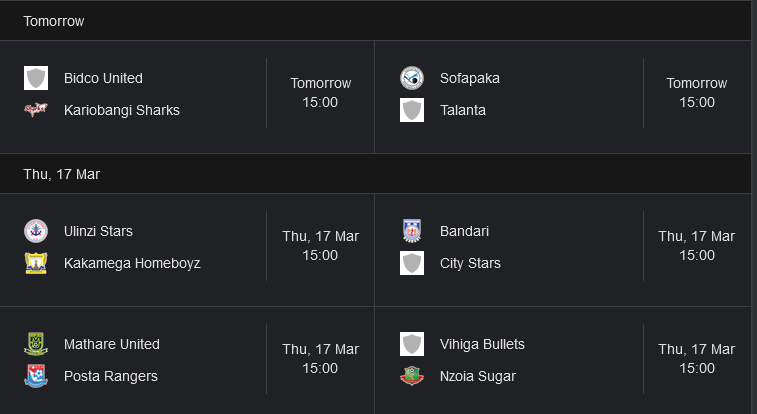757x414 pixels.
Task: Click the Kakamega Homeboyz yellow crest
Action: (36, 263)
